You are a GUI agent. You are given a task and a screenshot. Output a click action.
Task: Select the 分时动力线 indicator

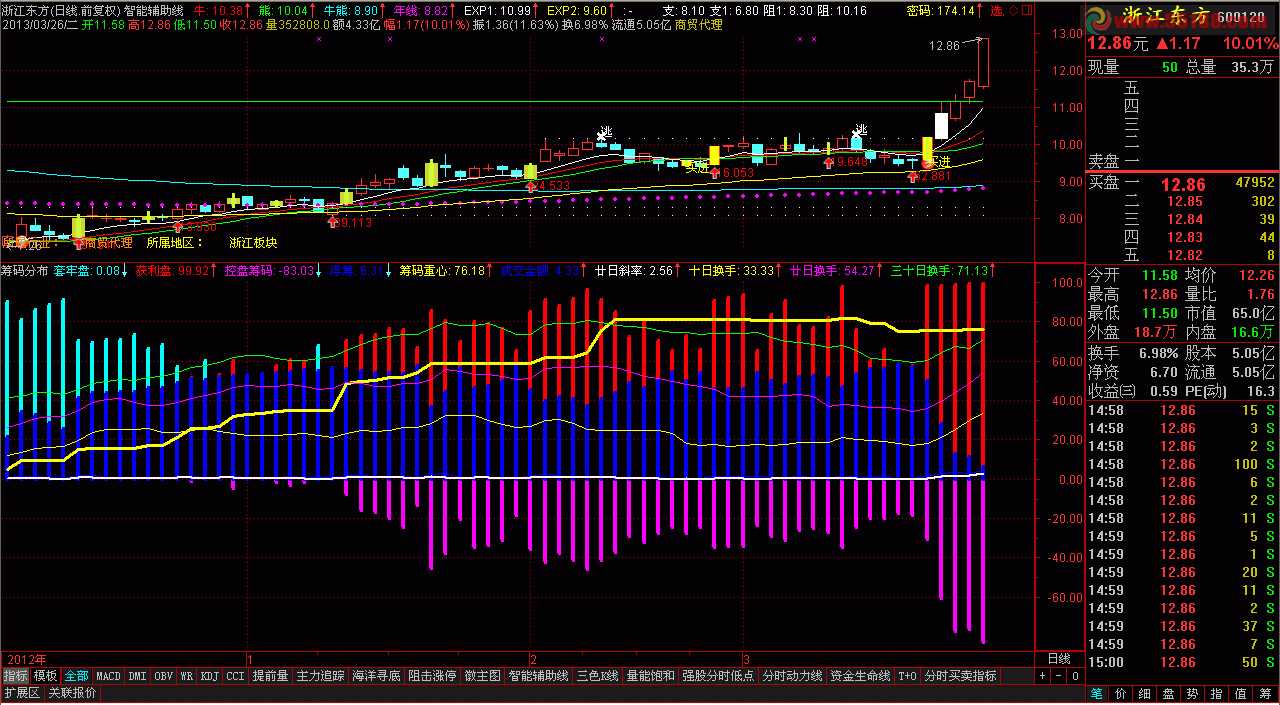coord(792,676)
